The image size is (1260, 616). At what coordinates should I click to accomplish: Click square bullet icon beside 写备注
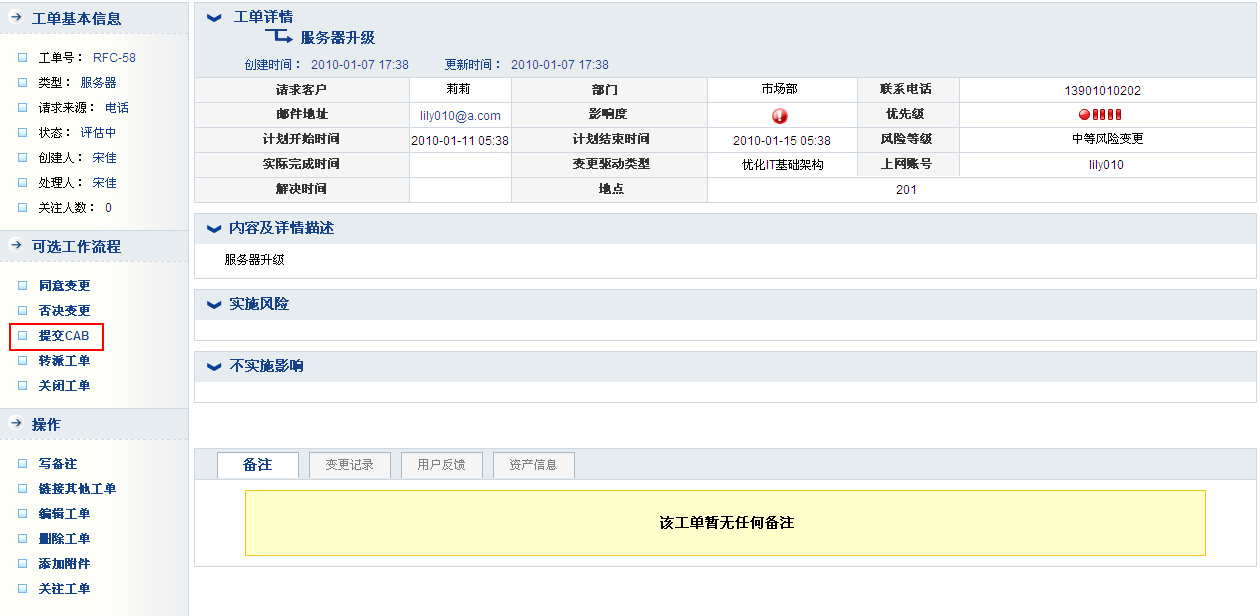coord(23,464)
